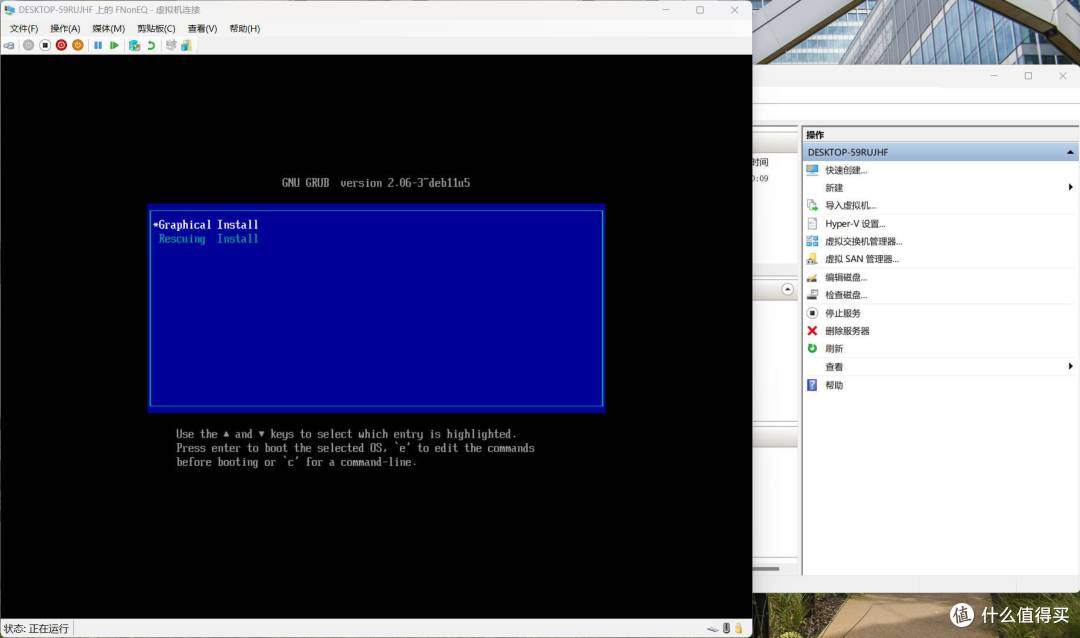
Task: Click 停止服务 in the actions pane
Action: (x=842, y=313)
